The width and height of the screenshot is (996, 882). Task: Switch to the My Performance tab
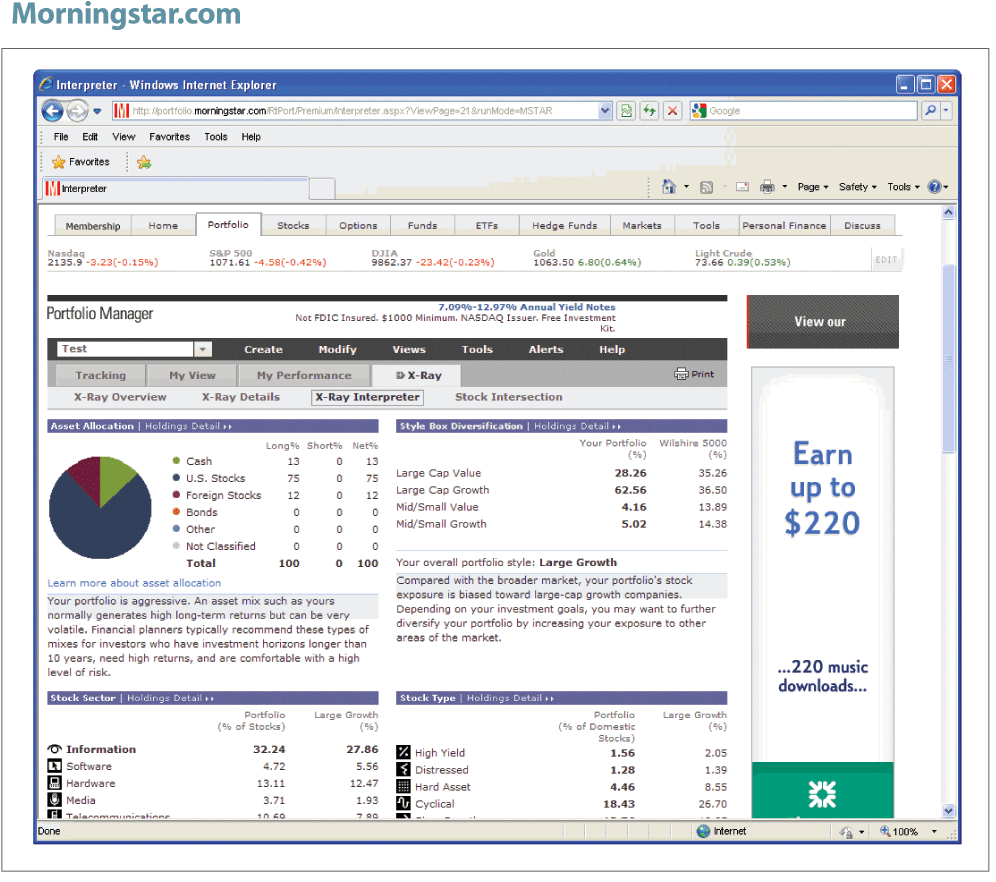(x=304, y=376)
